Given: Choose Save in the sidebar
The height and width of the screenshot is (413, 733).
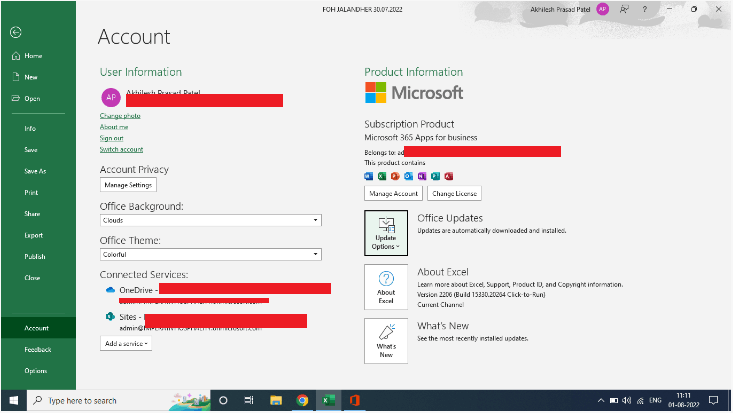Looking at the screenshot, I should tap(31, 150).
